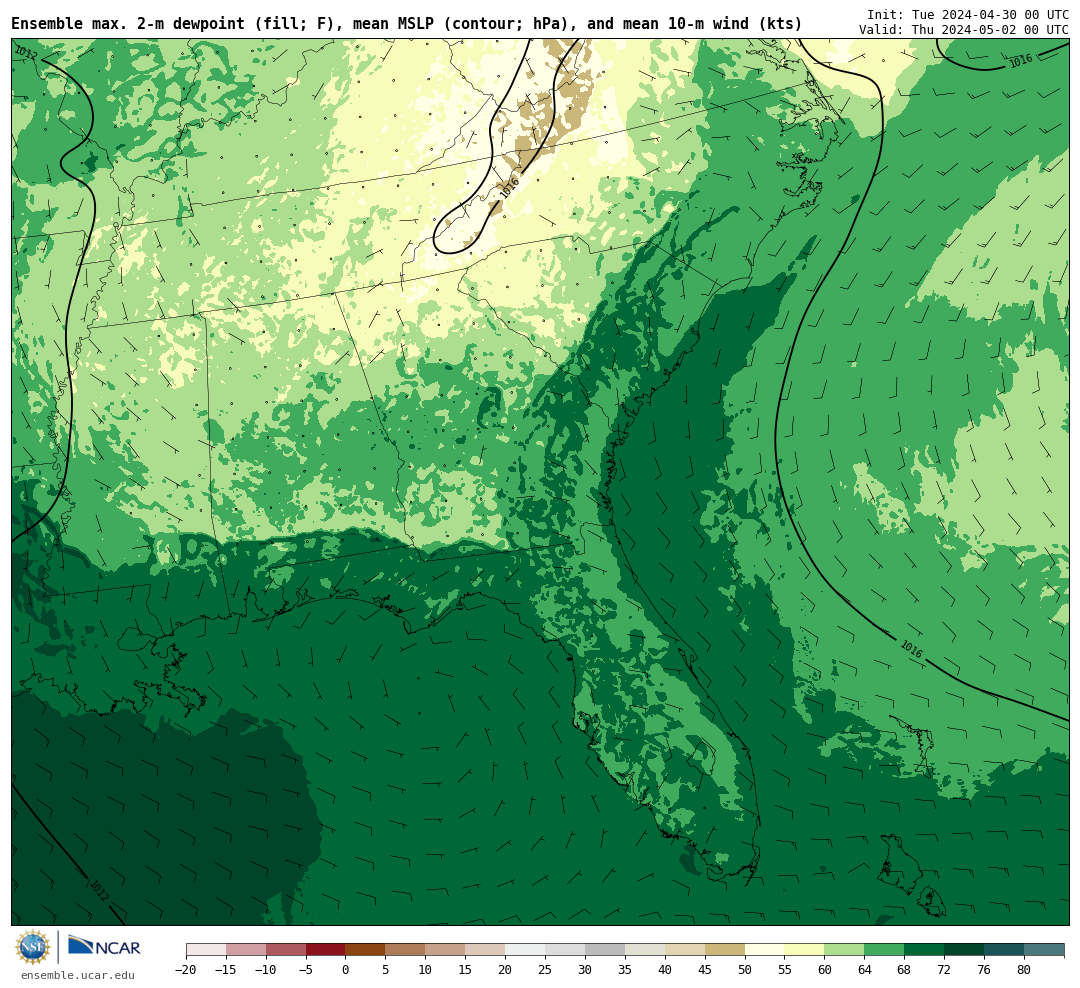The height and width of the screenshot is (988, 1080).
Task: Pick the colorbar swatch between 20 and 25
Action: click(x=526, y=950)
